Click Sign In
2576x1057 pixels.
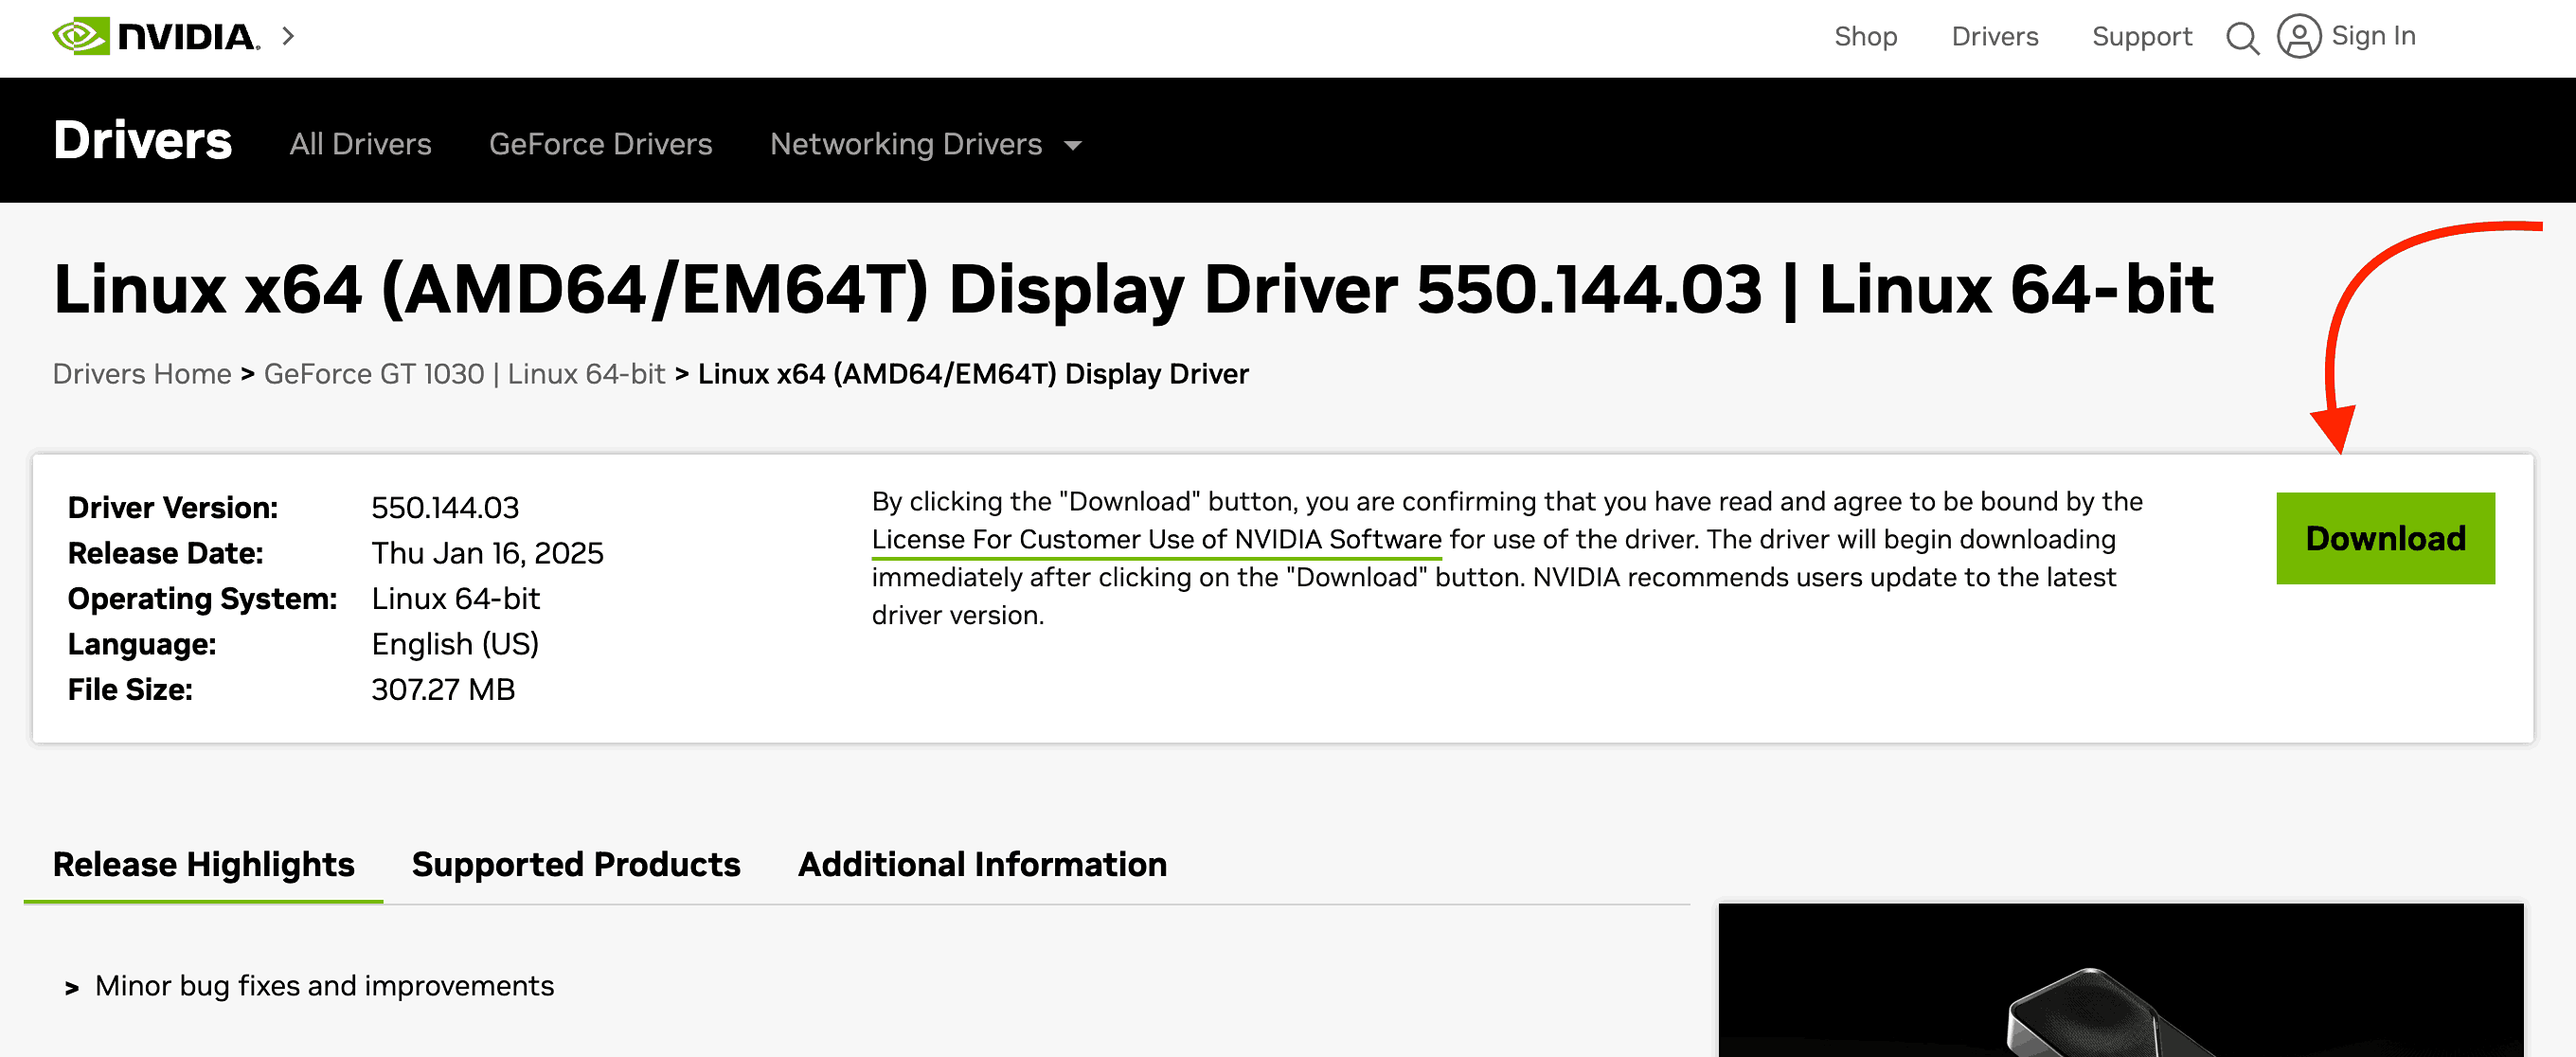(2374, 35)
